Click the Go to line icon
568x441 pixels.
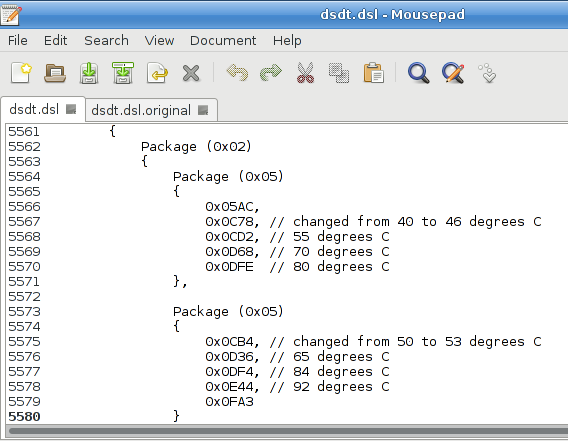(x=487, y=73)
